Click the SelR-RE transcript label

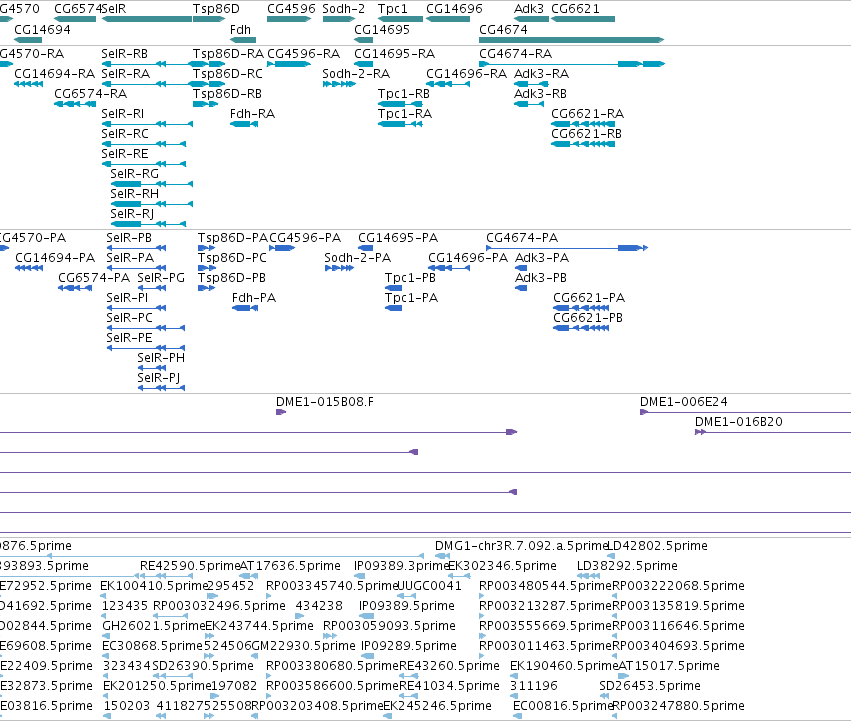click(x=125, y=154)
